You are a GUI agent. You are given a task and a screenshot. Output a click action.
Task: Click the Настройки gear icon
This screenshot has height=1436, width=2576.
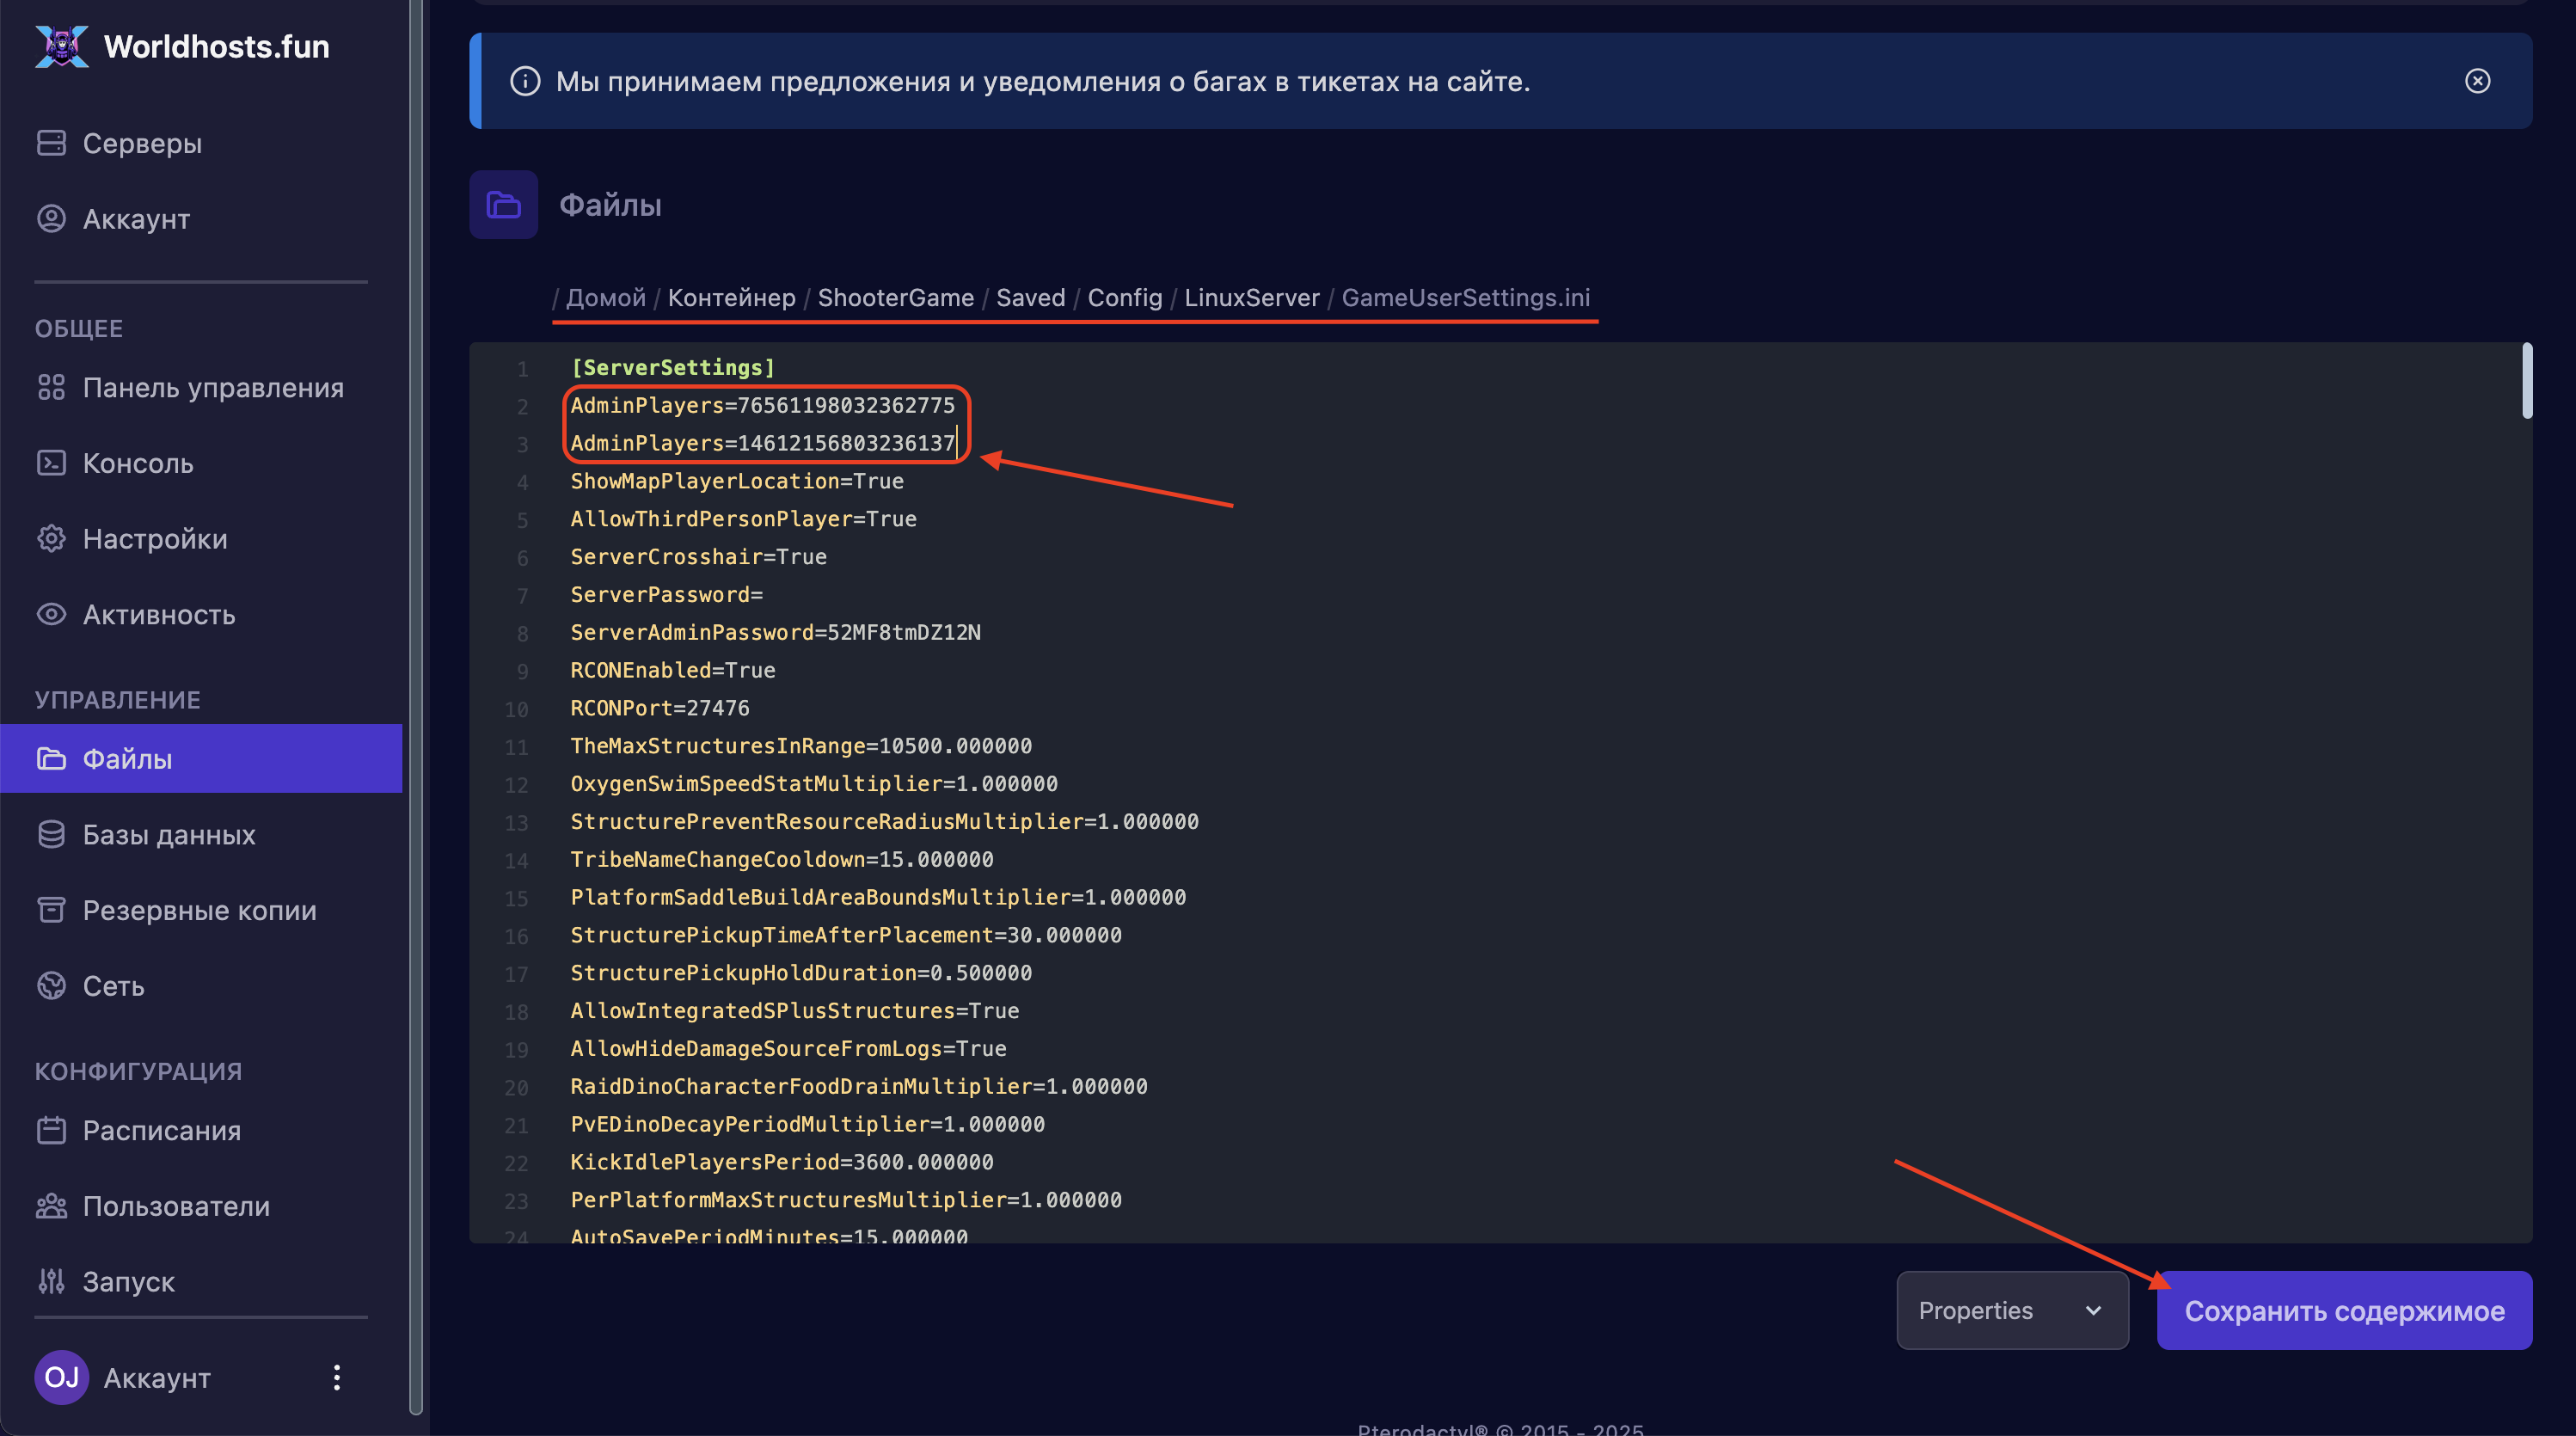[51, 539]
